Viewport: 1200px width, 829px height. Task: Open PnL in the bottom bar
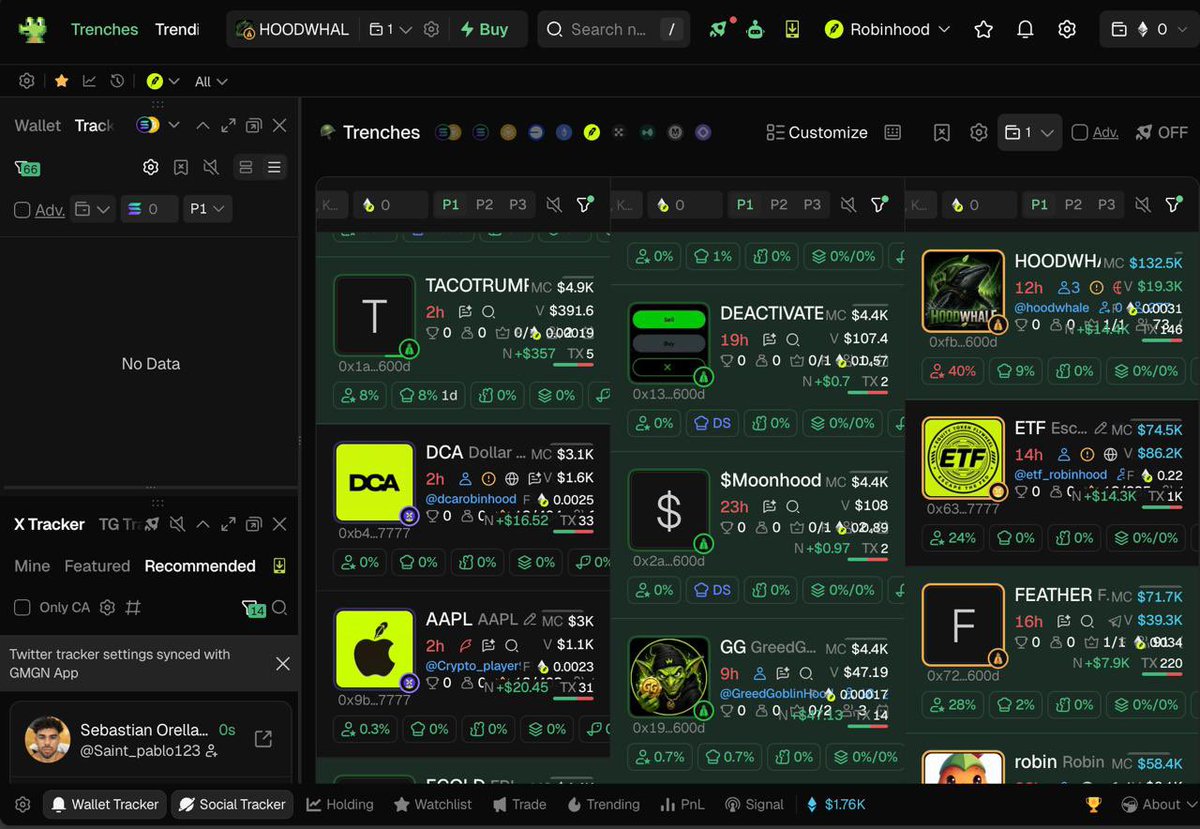(682, 804)
